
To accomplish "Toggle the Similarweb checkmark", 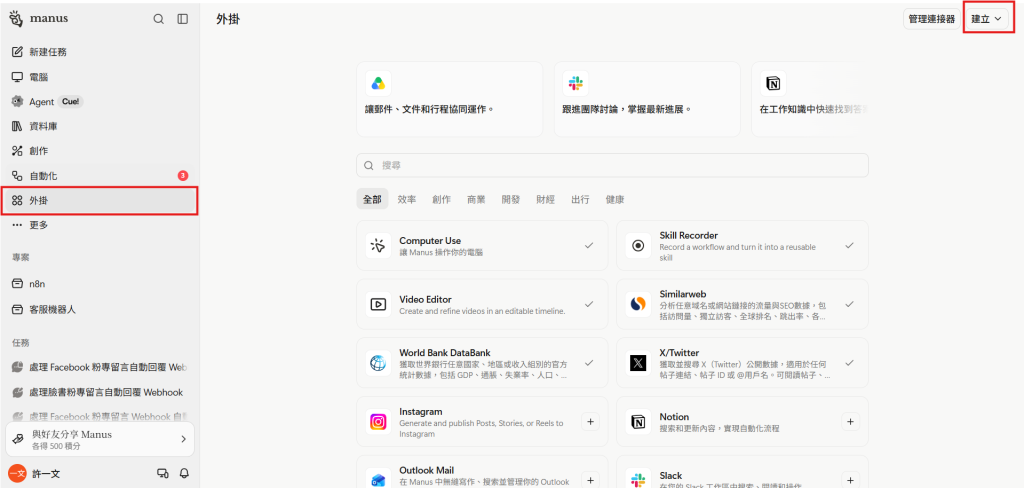I will (x=849, y=304).
